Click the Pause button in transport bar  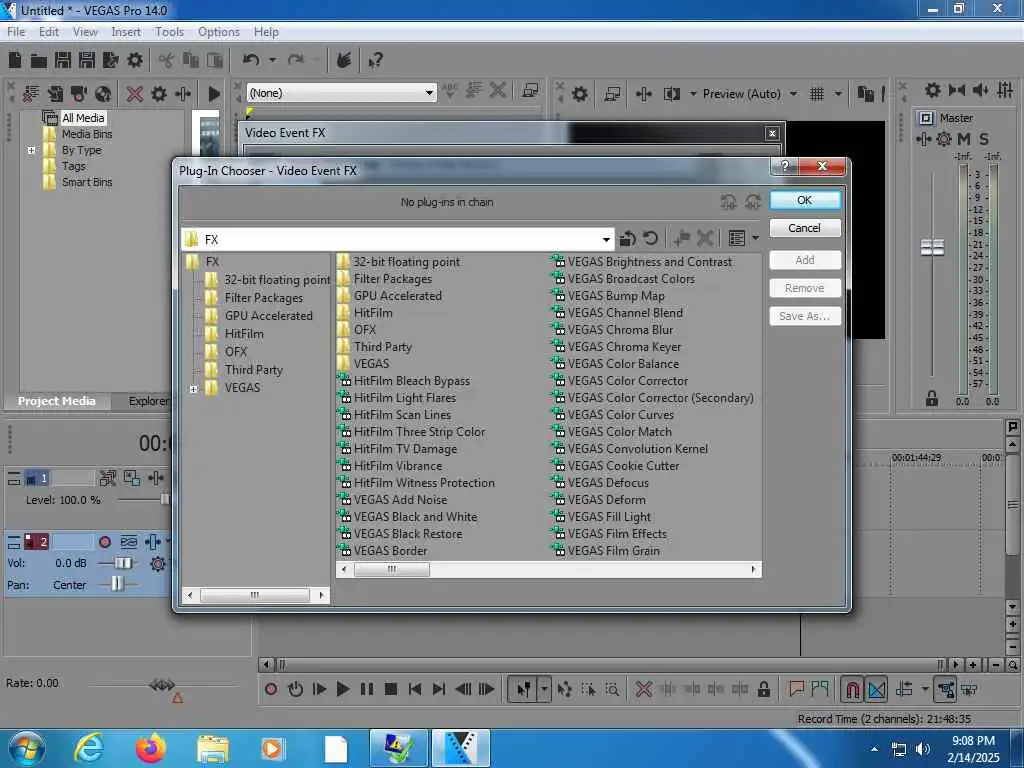click(x=366, y=689)
